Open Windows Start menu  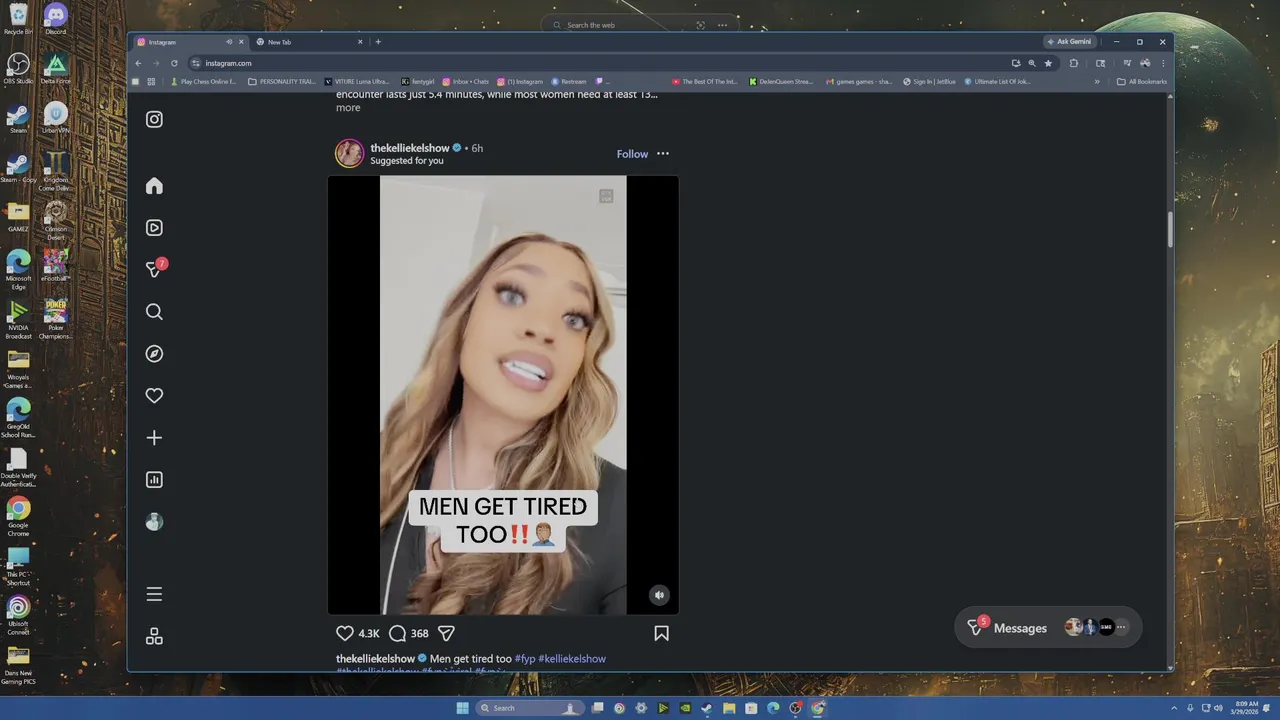coord(462,708)
